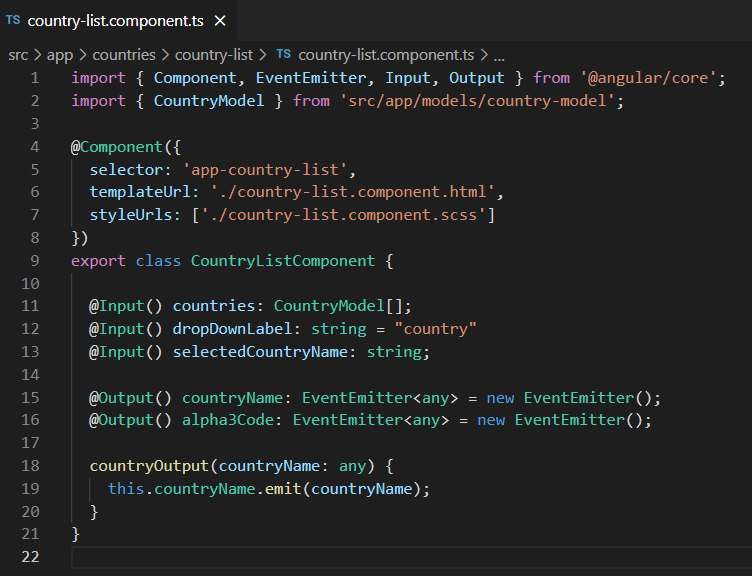This screenshot has width=752, height=576.
Task: Click the TS icon in the breadcrumb bar
Action: click(x=283, y=54)
